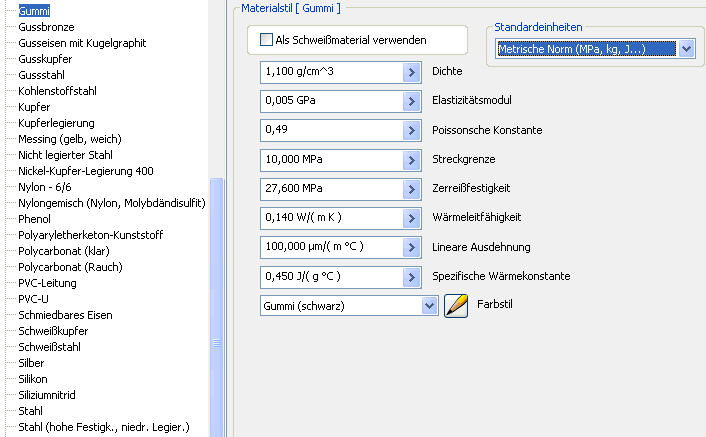This screenshot has width=706, height=437.
Task: Select Silber in the material list
Action: point(31,363)
